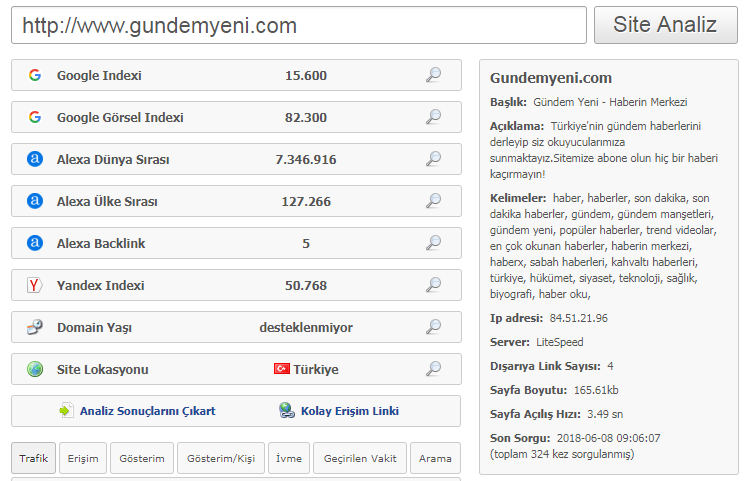Viewport: 745px width, 481px height.
Task: Click Google Görsel Indexi value 82.300
Action: (306, 117)
